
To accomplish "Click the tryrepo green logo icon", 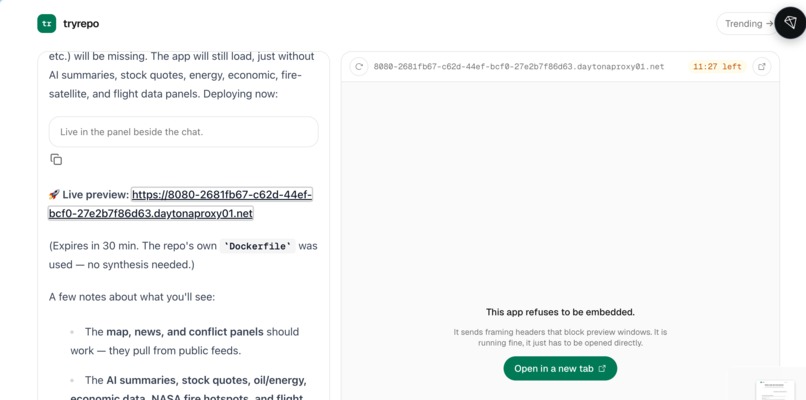I will 47,24.
